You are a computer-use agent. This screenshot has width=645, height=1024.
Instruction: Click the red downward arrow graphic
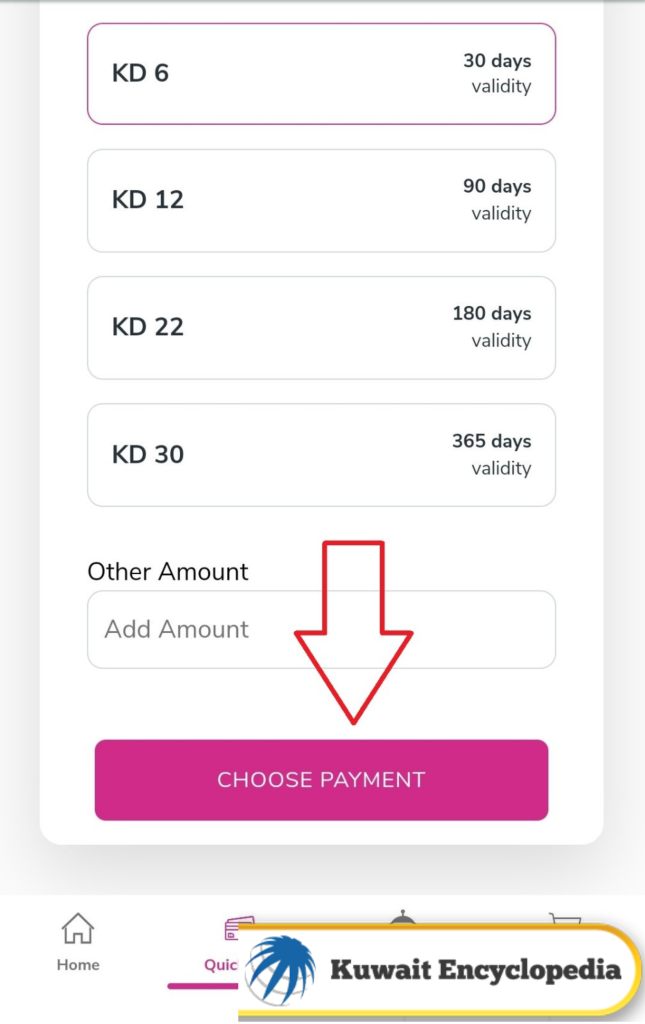point(353,620)
